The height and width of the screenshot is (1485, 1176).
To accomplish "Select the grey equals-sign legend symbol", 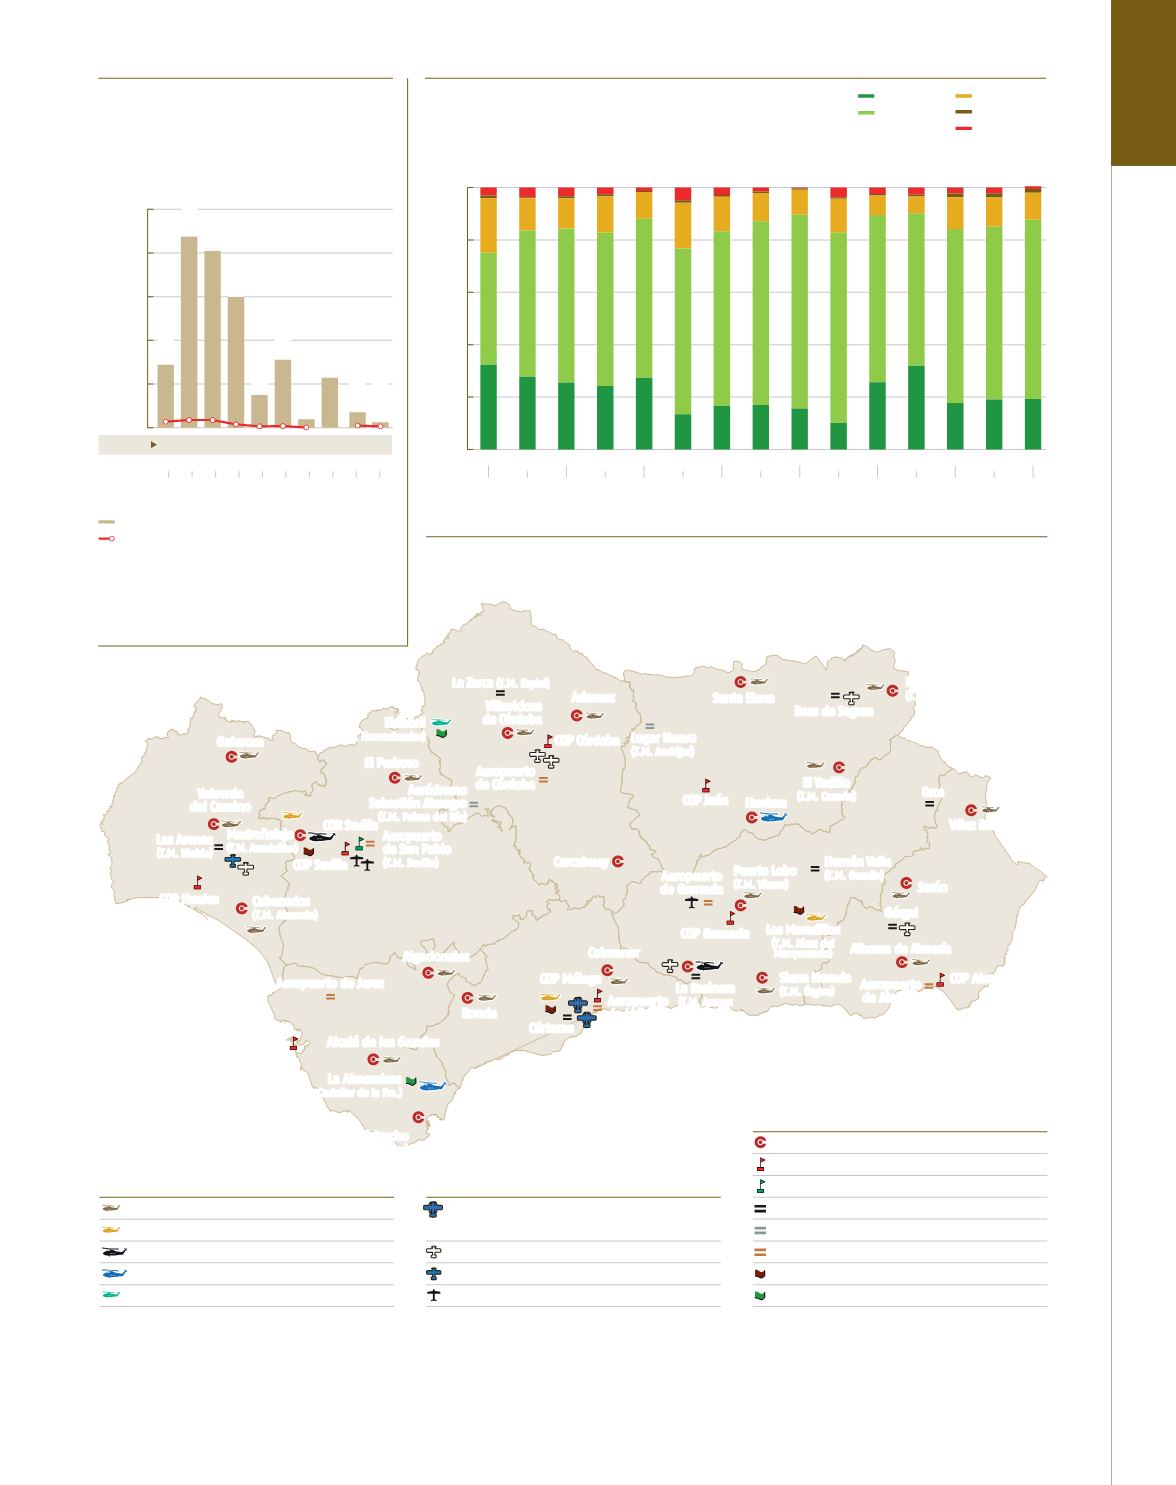I will pyautogui.click(x=760, y=1230).
